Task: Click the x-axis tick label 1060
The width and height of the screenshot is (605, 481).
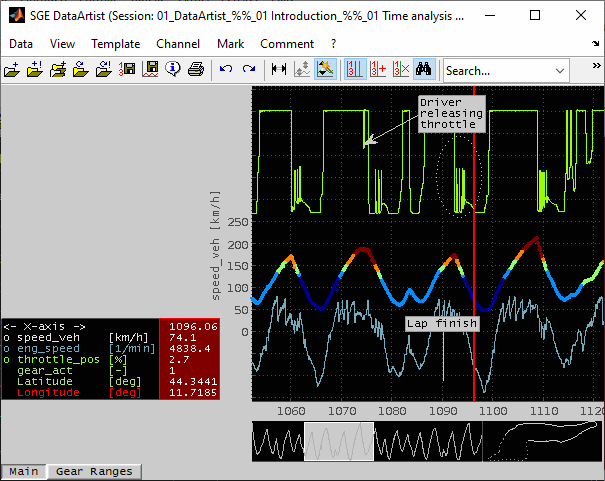Action: tap(291, 411)
